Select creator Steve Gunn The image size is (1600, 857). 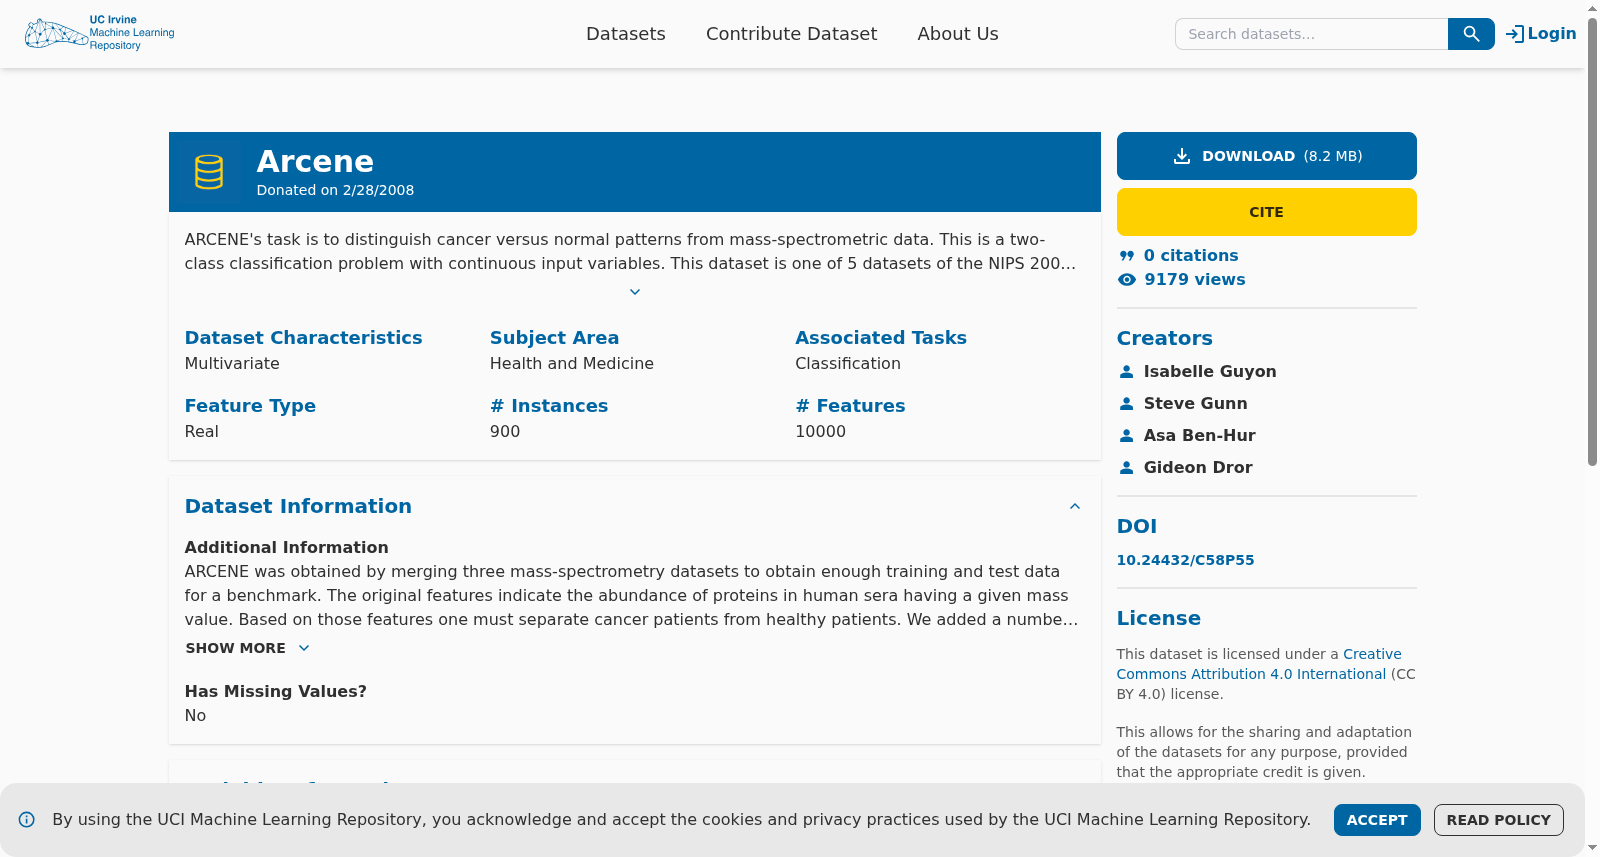(x=1196, y=404)
